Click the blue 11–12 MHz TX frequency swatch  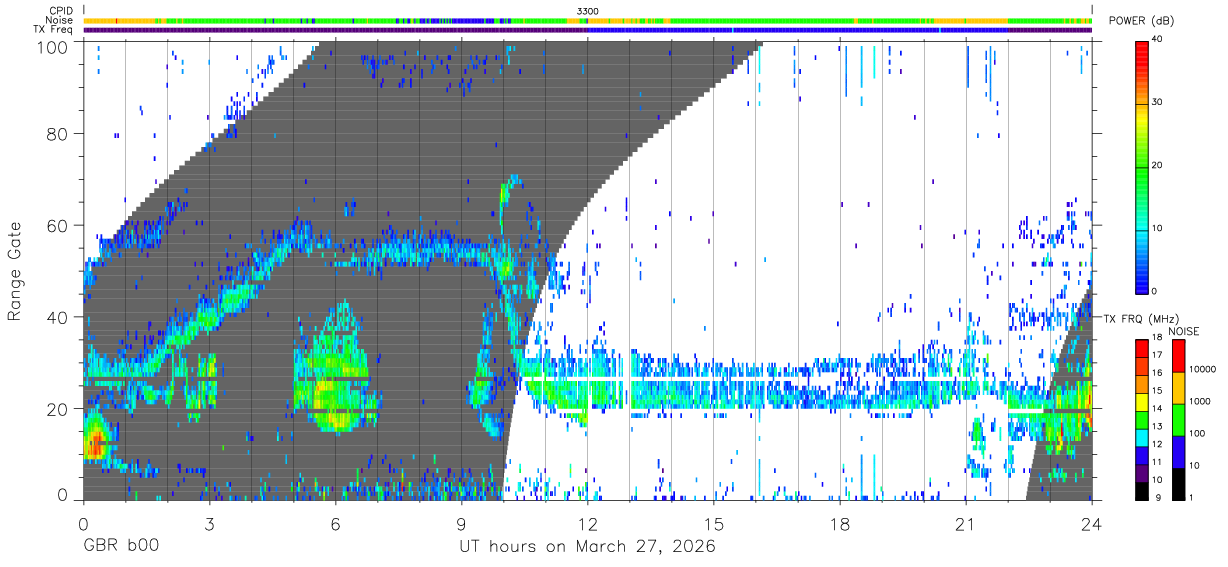(1142, 455)
